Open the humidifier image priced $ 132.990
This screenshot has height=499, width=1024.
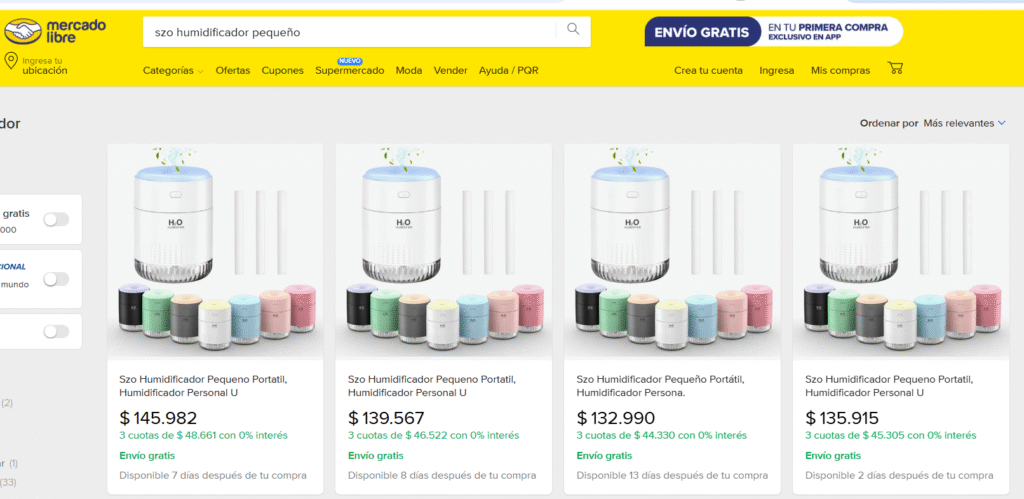click(673, 252)
